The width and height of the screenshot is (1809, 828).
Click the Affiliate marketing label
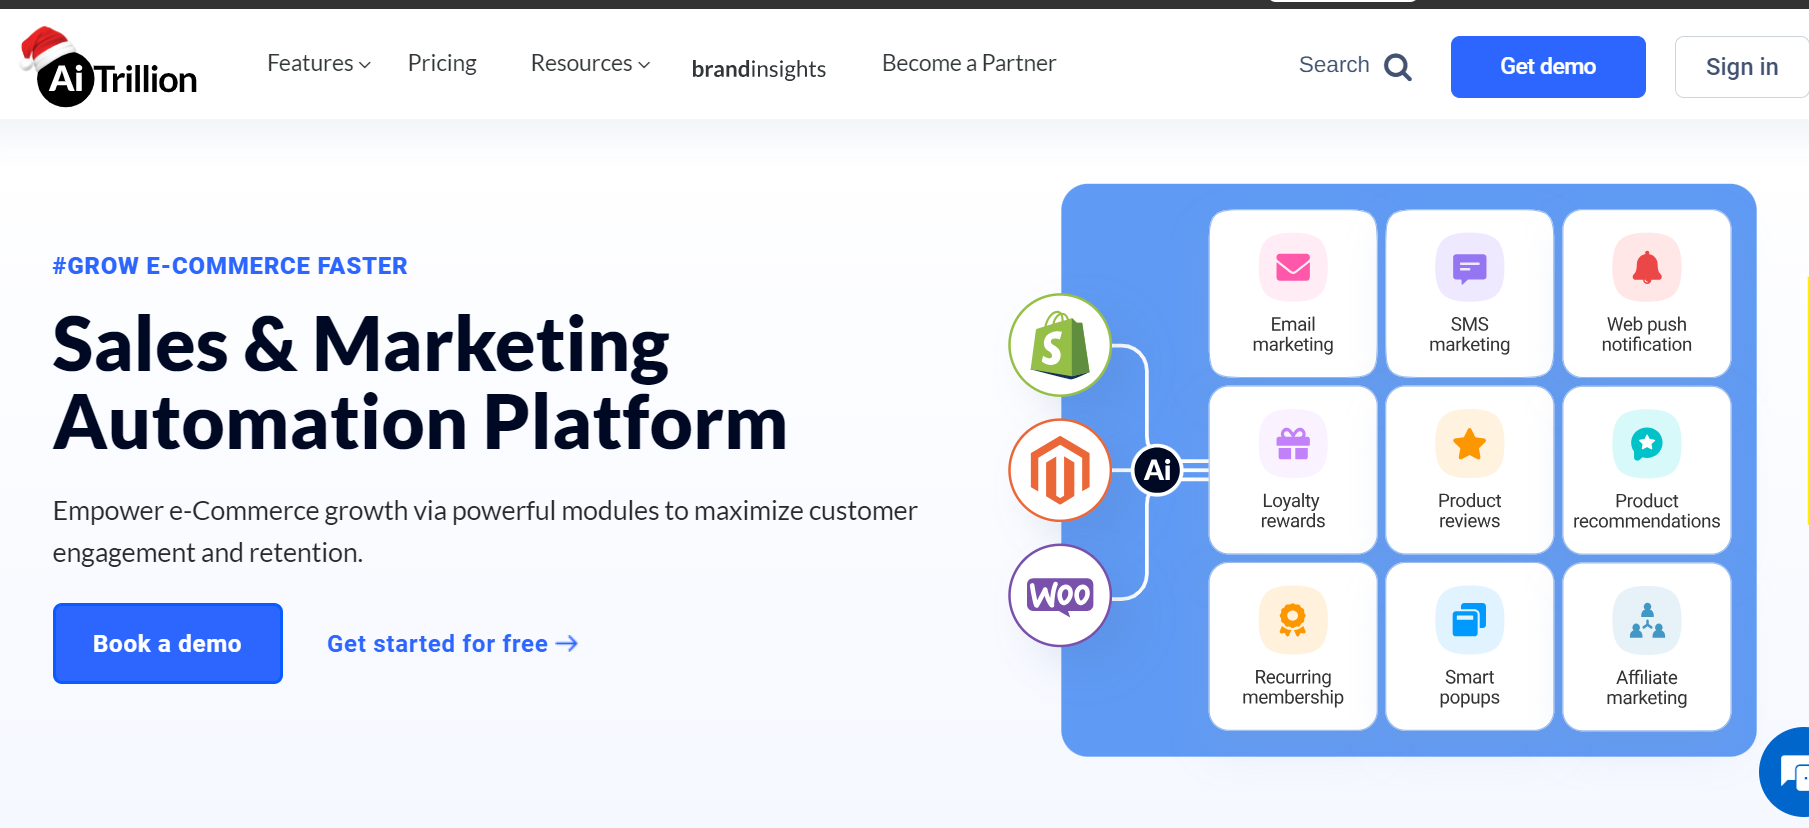[1646, 687]
